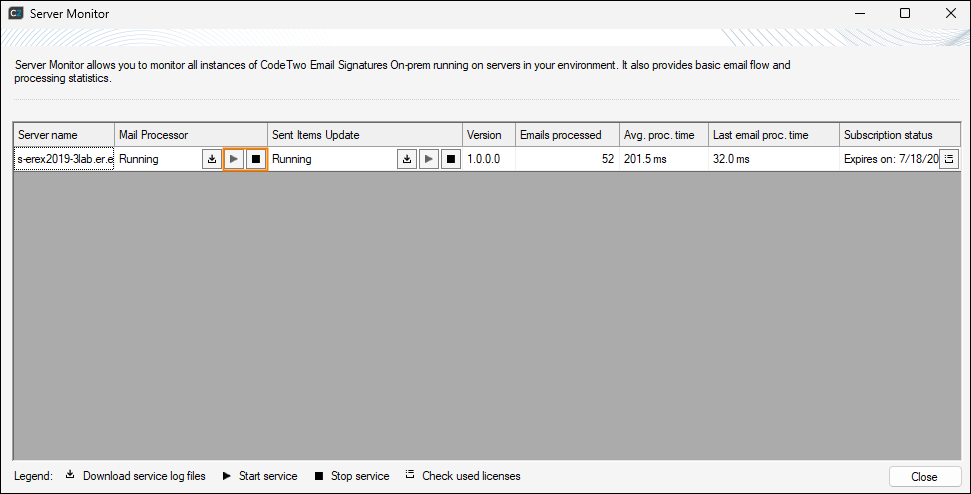971x494 pixels.
Task: Click the Avg. proc. time header
Action: point(664,135)
